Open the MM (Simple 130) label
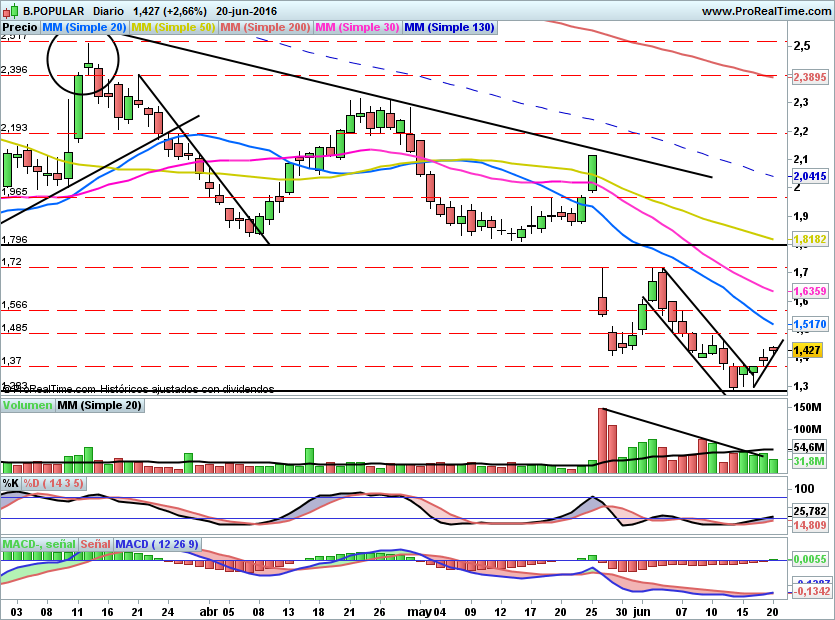 (x=449, y=27)
